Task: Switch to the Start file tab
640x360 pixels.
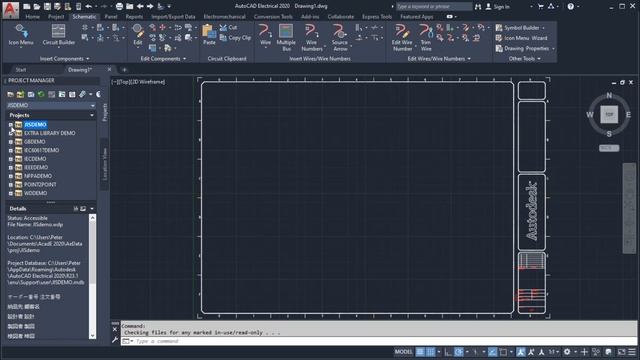Action: 20,70
